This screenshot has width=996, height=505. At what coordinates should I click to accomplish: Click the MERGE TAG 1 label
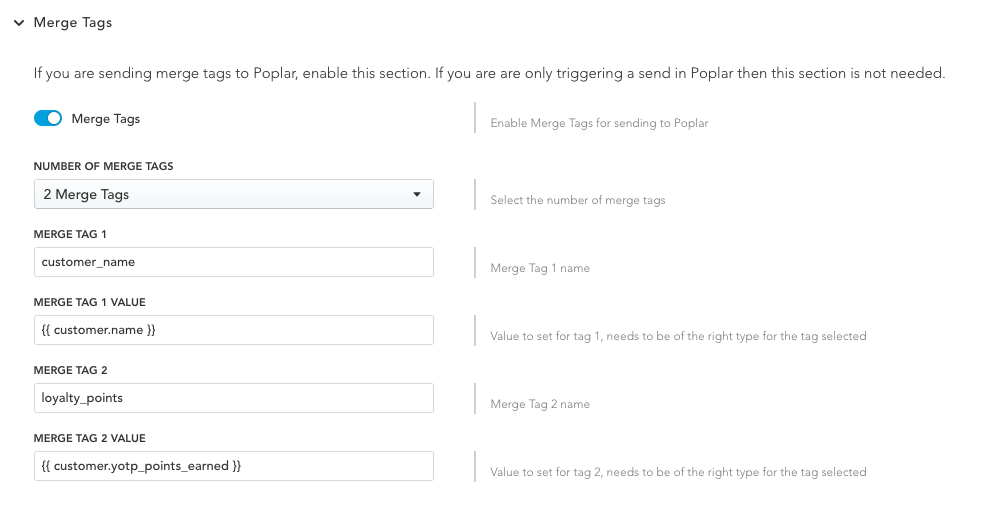tap(70, 234)
